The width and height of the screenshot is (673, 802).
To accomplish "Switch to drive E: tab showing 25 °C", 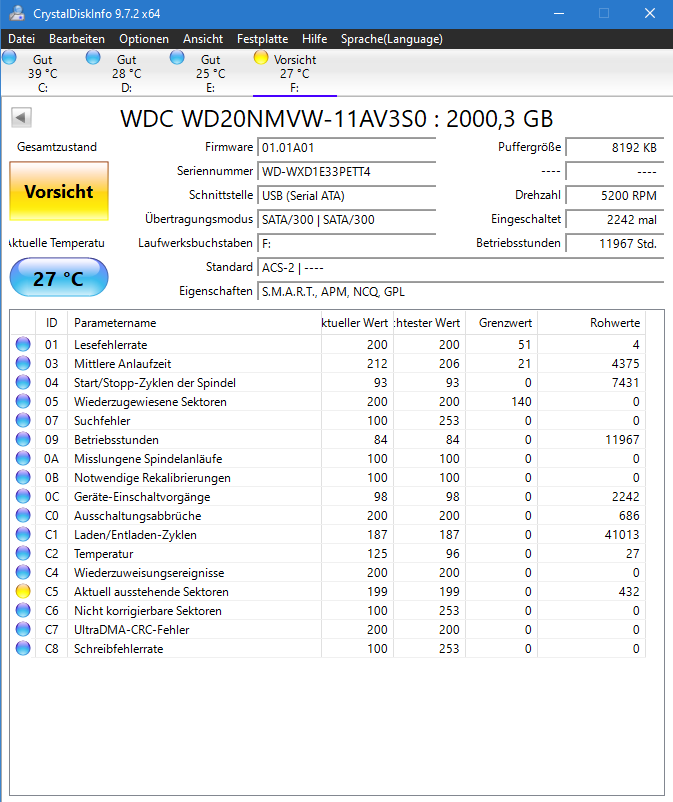I will click(211, 73).
